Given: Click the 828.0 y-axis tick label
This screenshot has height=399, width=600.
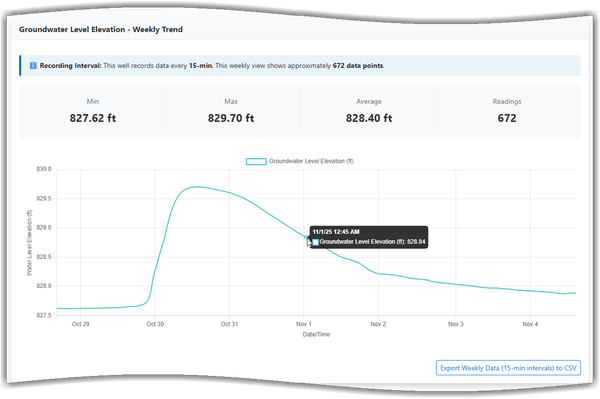Looking at the screenshot, I should click(44, 286).
